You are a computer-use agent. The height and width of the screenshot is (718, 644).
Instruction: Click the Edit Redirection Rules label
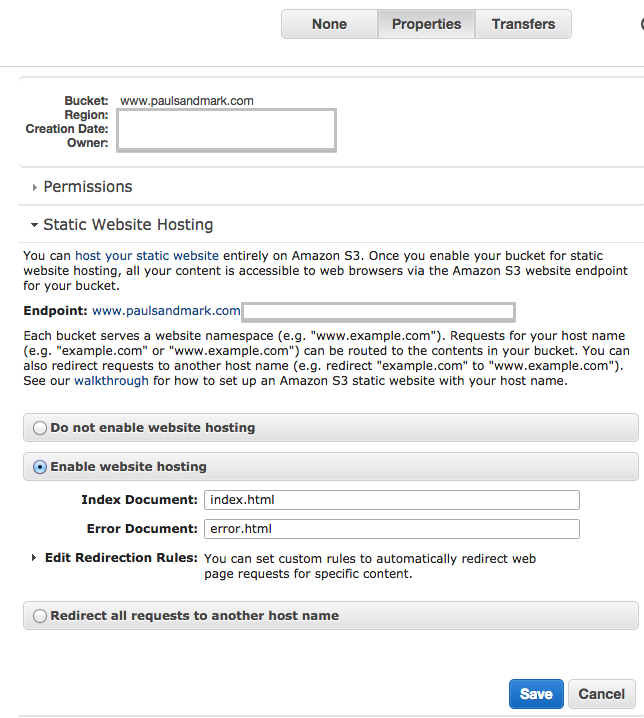[121, 558]
